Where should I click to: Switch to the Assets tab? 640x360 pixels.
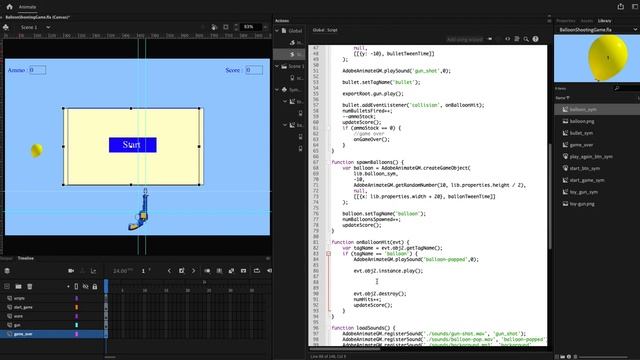(x=587, y=20)
